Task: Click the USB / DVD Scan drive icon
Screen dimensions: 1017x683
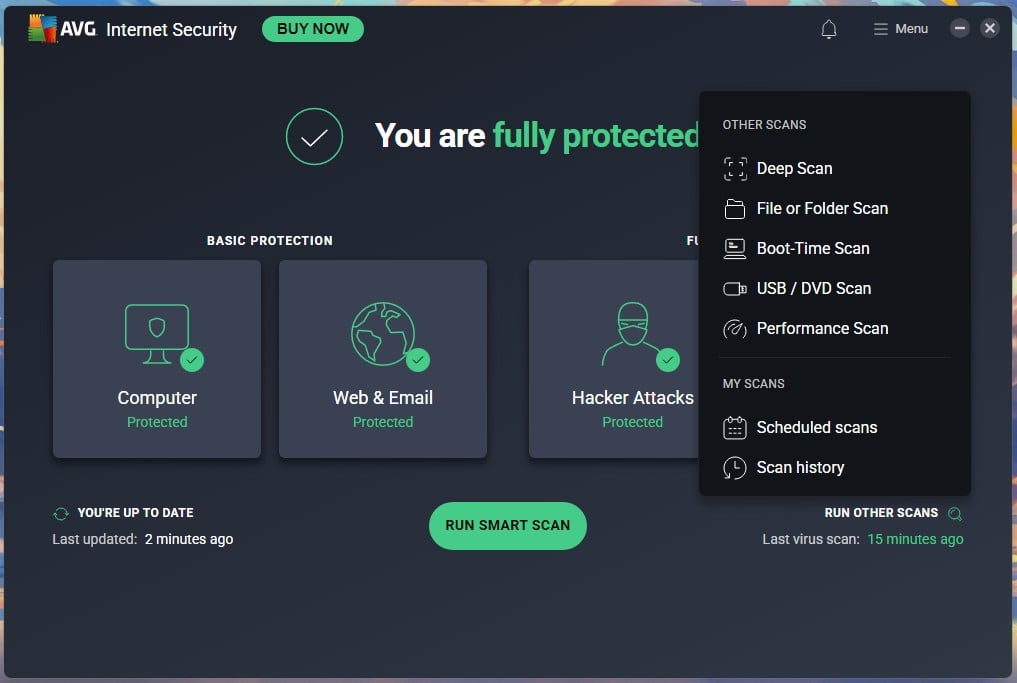Action: 735,289
